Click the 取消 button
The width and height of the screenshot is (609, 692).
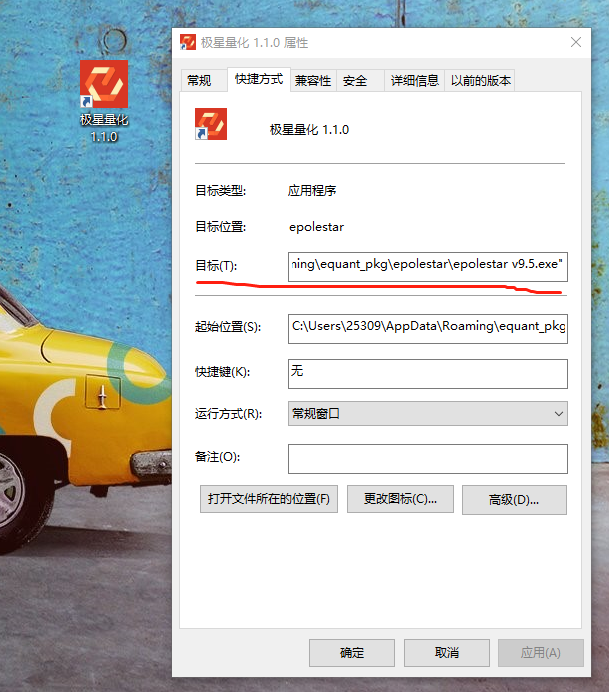click(447, 653)
